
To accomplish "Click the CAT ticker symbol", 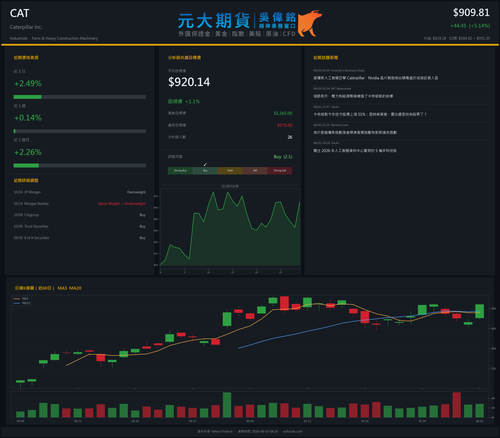I will (x=19, y=13).
